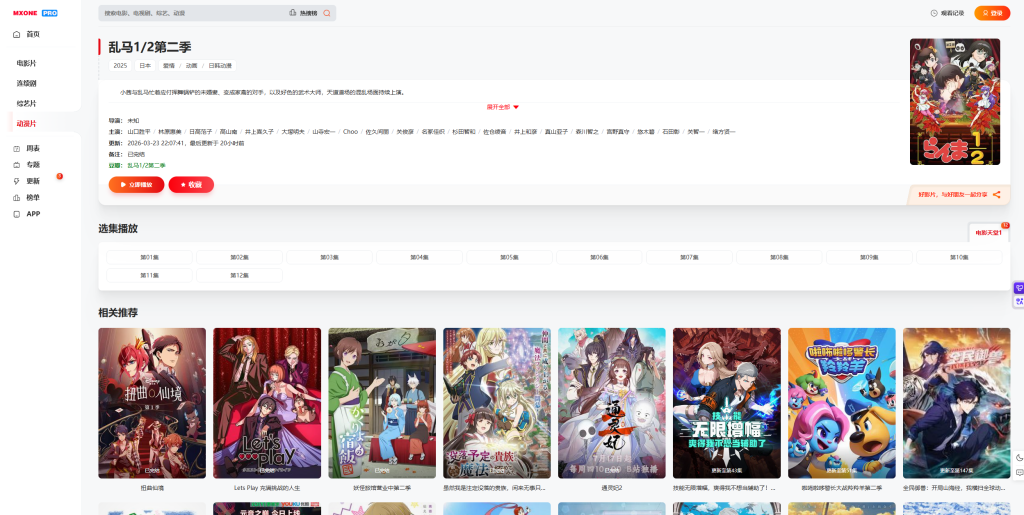This screenshot has width=1024, height=515.
Task: Click actor name 山口胜平
Action: [x=138, y=132]
